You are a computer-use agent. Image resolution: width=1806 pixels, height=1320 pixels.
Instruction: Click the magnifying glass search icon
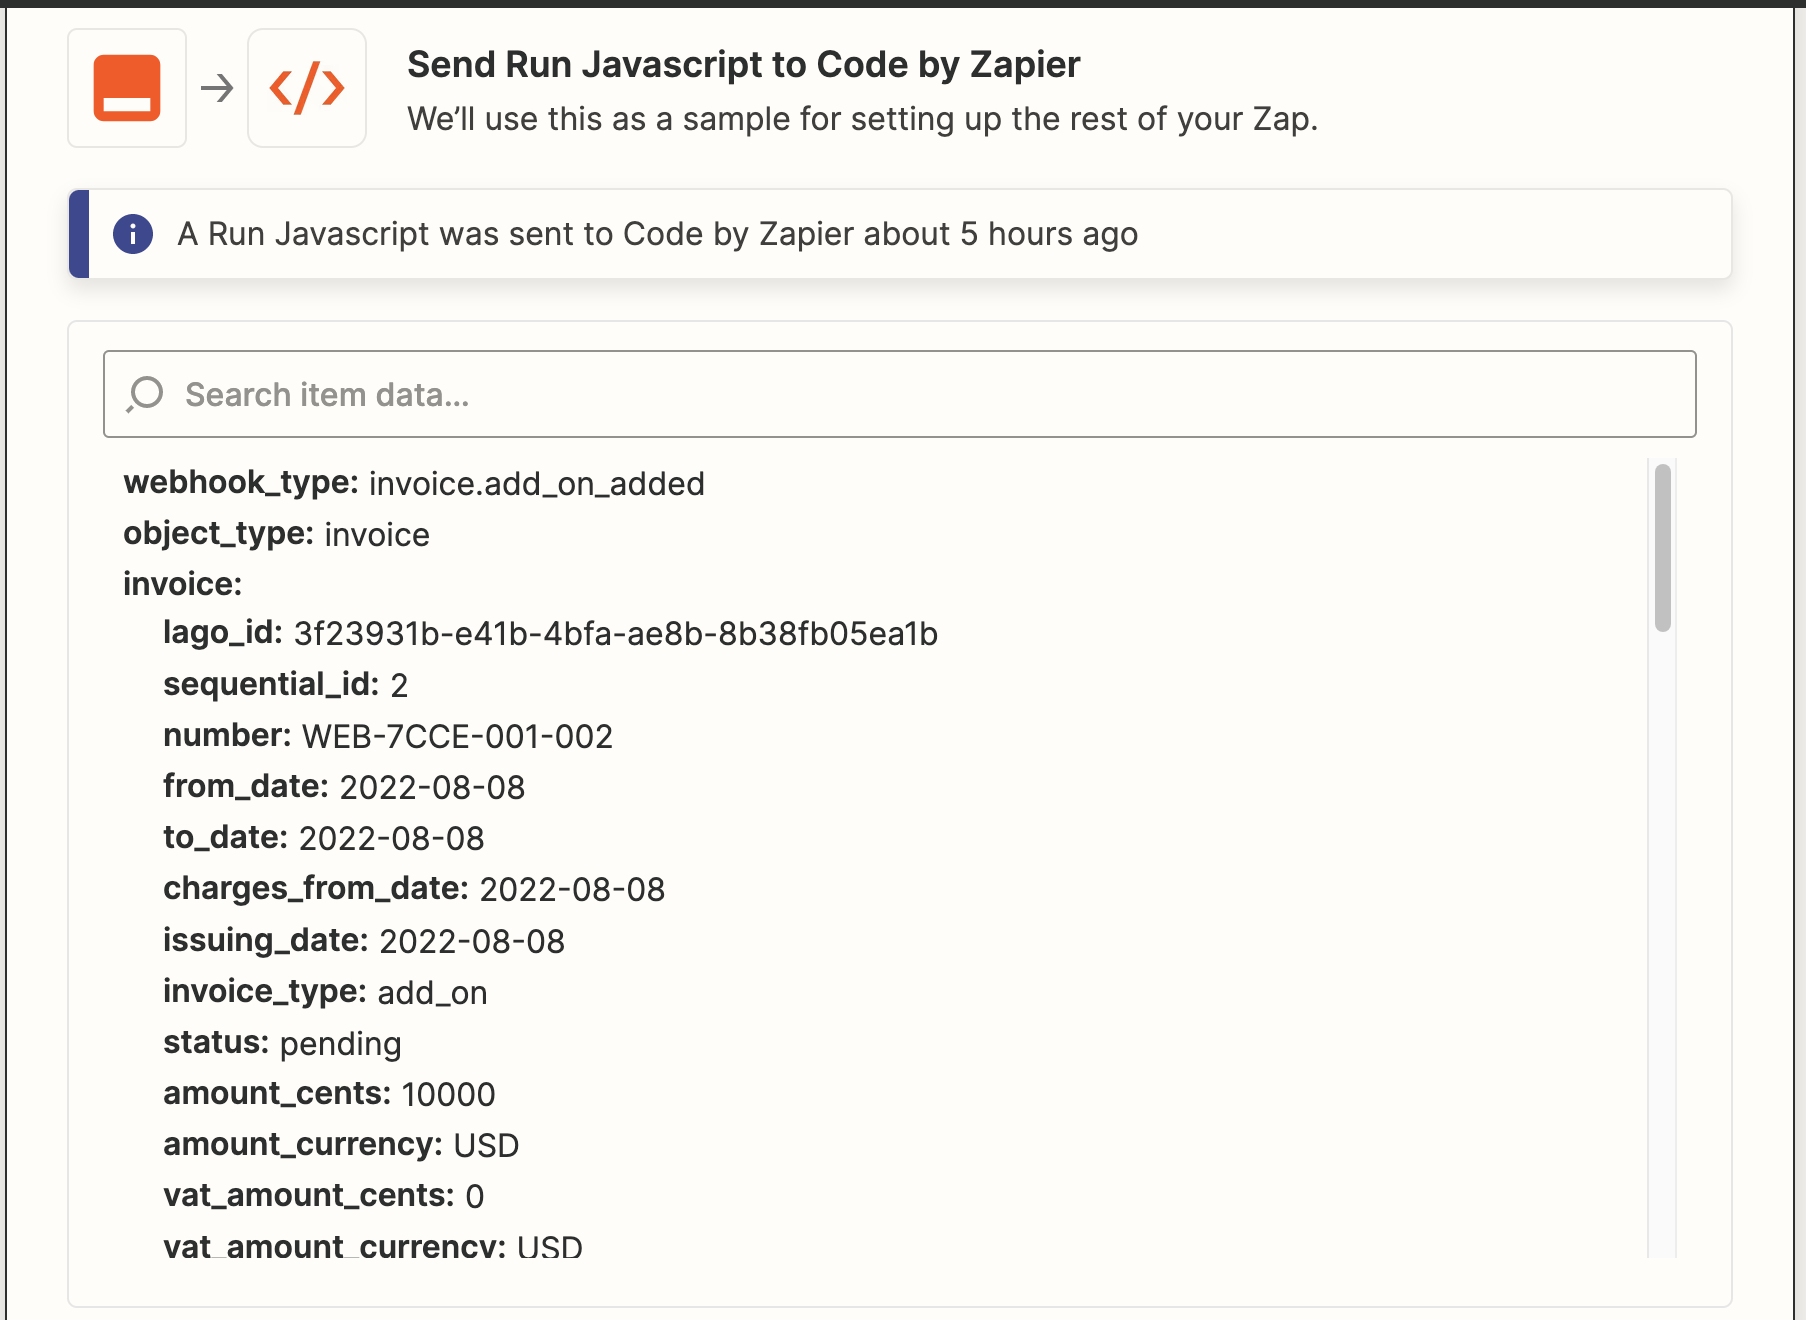pyautogui.click(x=145, y=394)
